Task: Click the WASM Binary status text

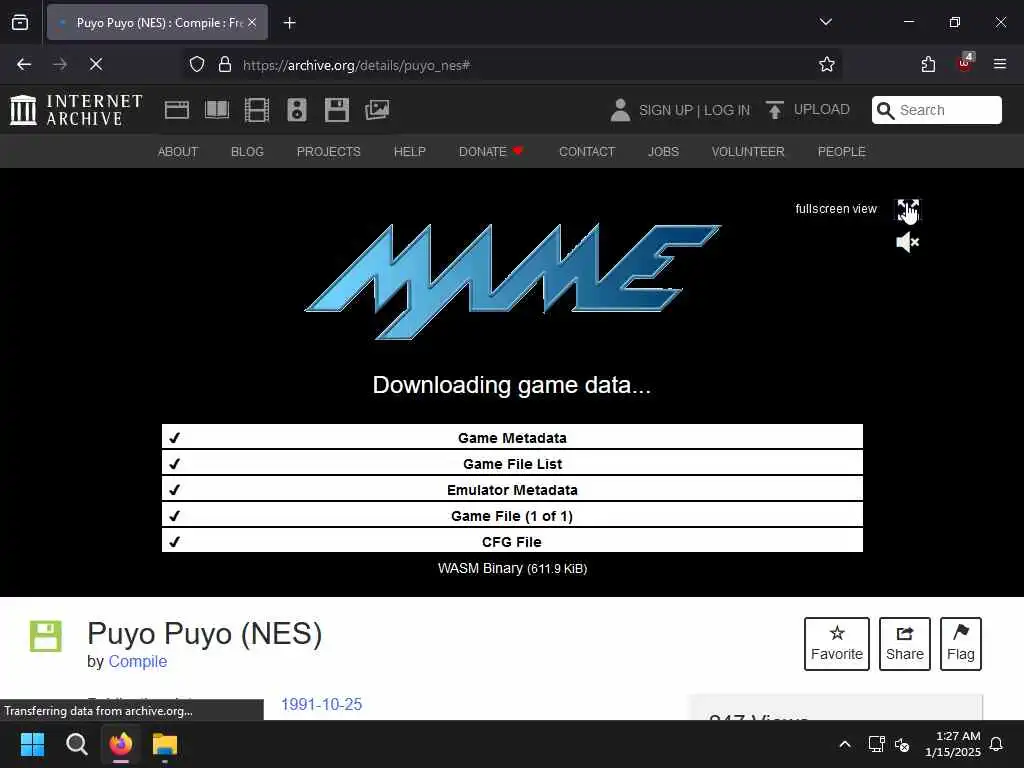Action: [x=512, y=568]
